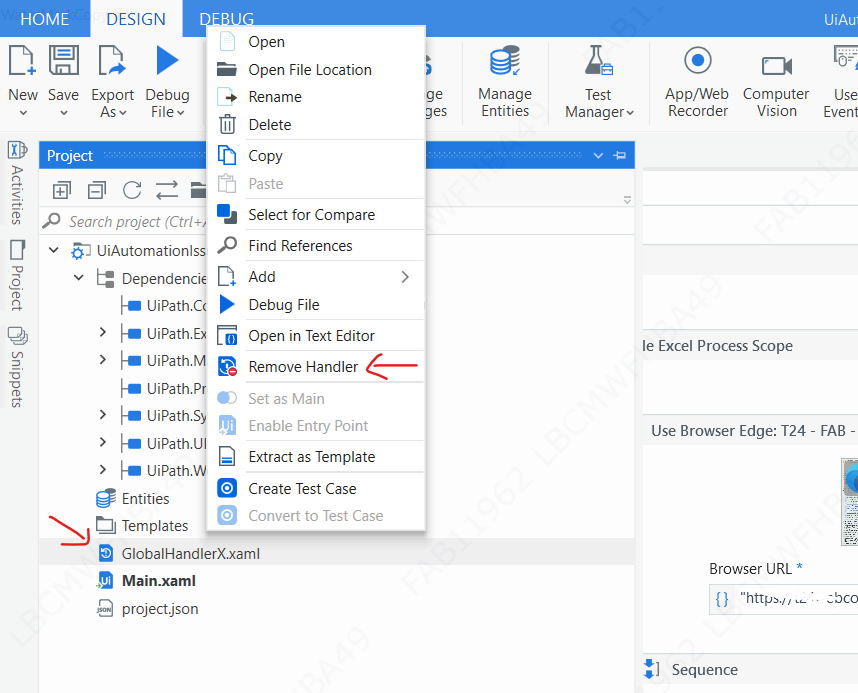Select the Templates folder
858x693 pixels.
tap(155, 526)
